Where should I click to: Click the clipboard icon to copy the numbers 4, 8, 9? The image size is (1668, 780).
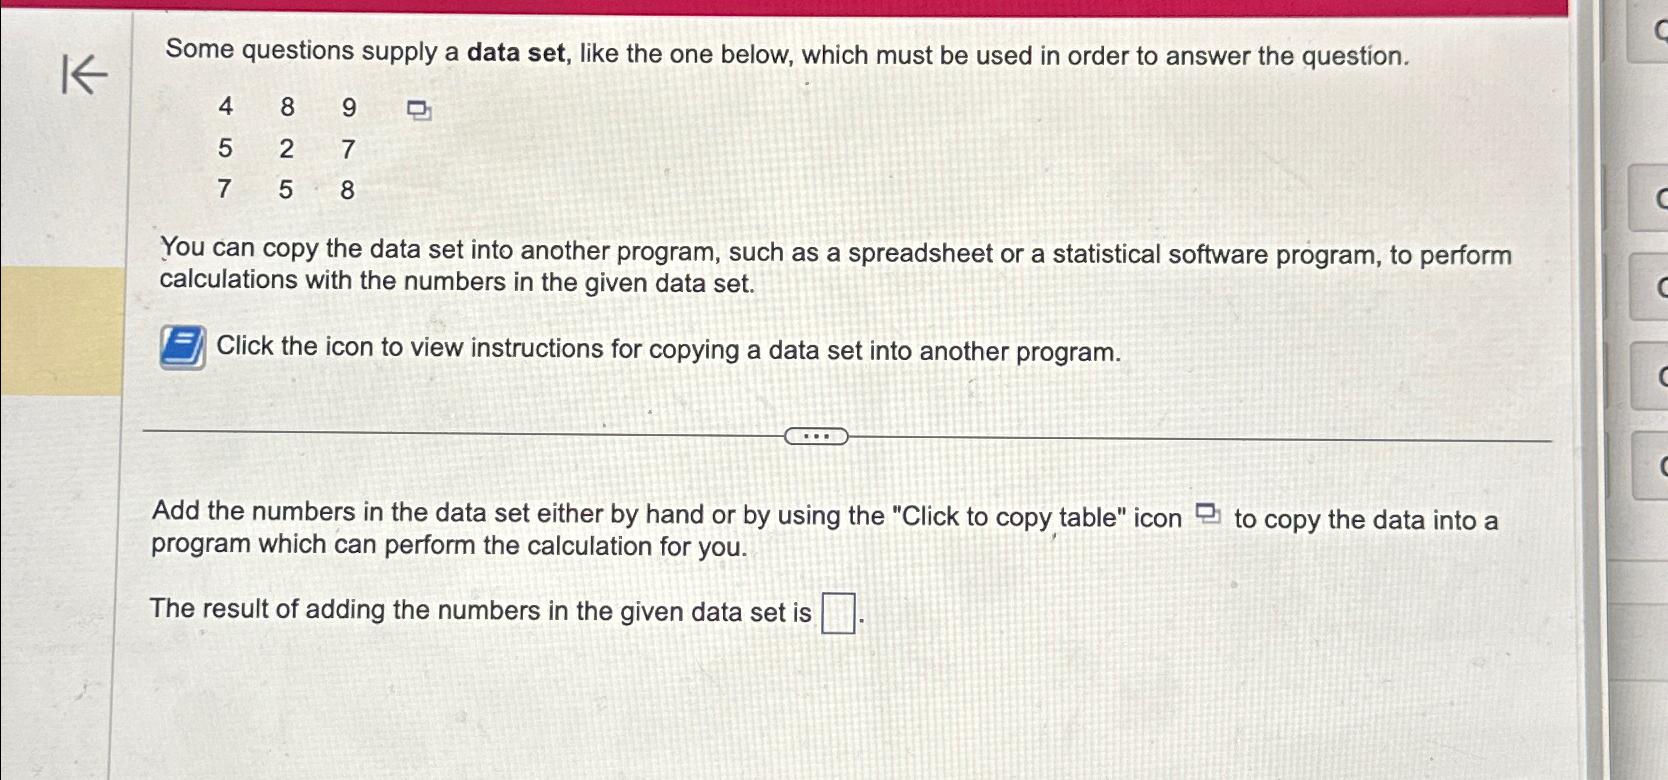click(417, 110)
